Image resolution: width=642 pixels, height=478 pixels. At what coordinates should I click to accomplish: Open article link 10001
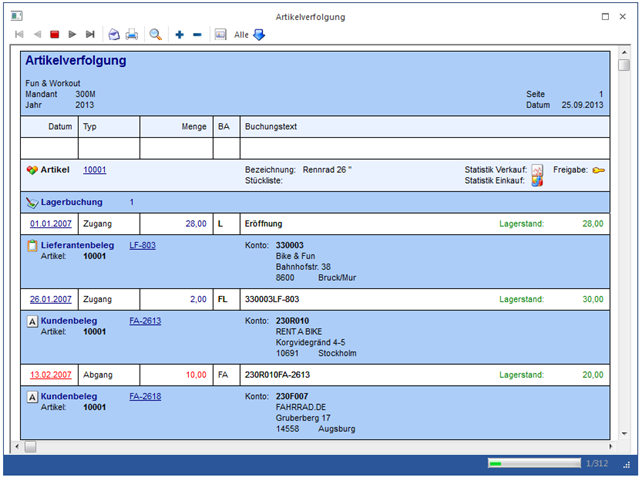(94, 170)
